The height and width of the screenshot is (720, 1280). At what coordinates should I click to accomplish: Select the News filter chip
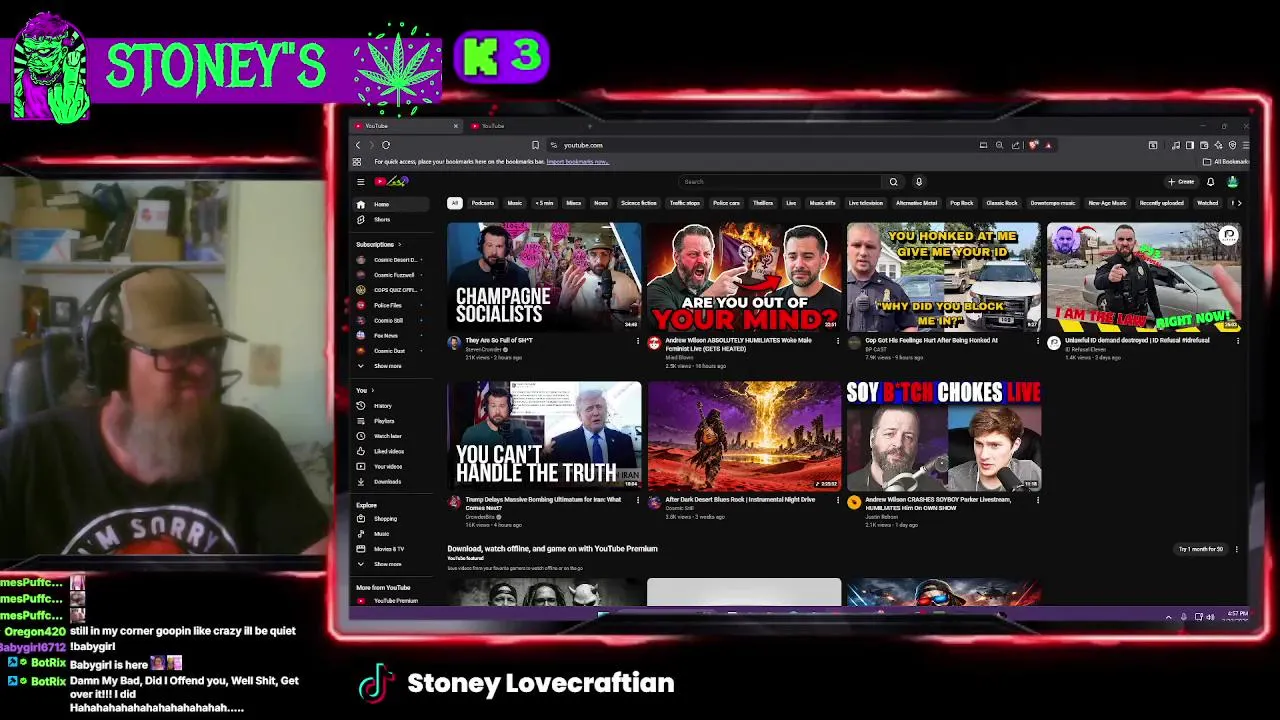tap(601, 203)
